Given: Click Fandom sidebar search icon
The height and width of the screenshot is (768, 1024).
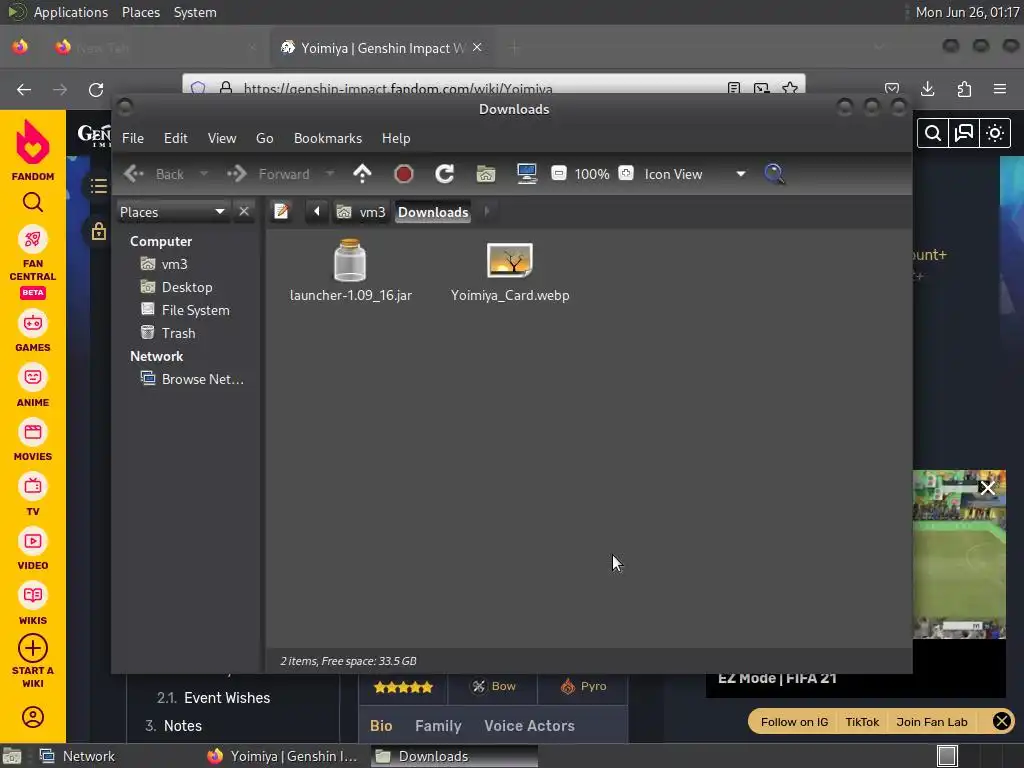Looking at the screenshot, I should coord(33,202).
